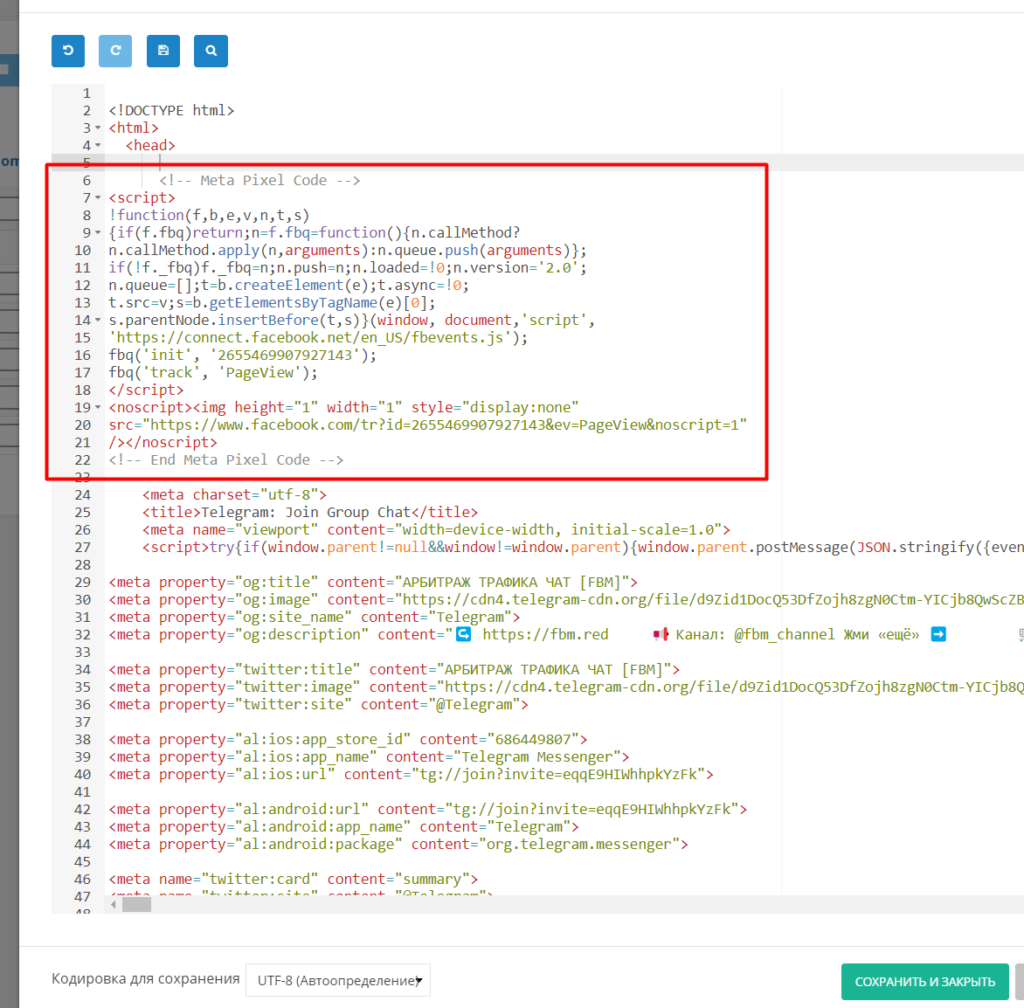Grab the horizontal scrollbar thumb
The height and width of the screenshot is (1008, 1024).
point(136,904)
